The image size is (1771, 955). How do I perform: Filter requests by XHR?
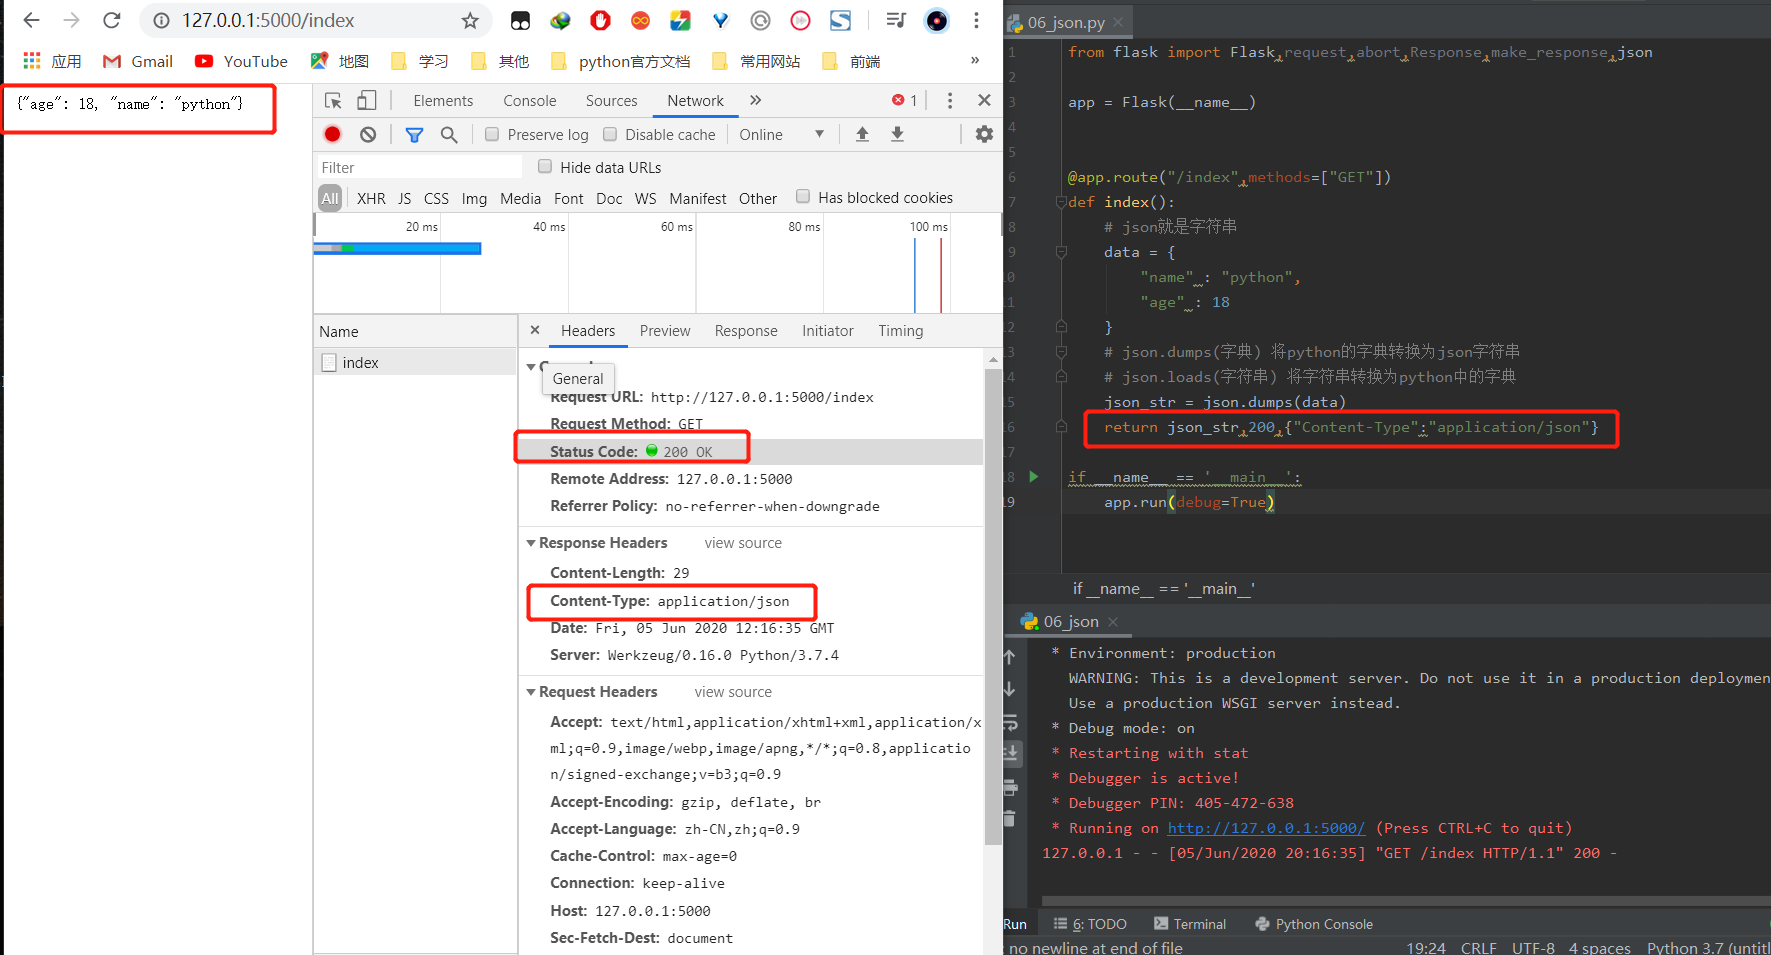pos(371,198)
